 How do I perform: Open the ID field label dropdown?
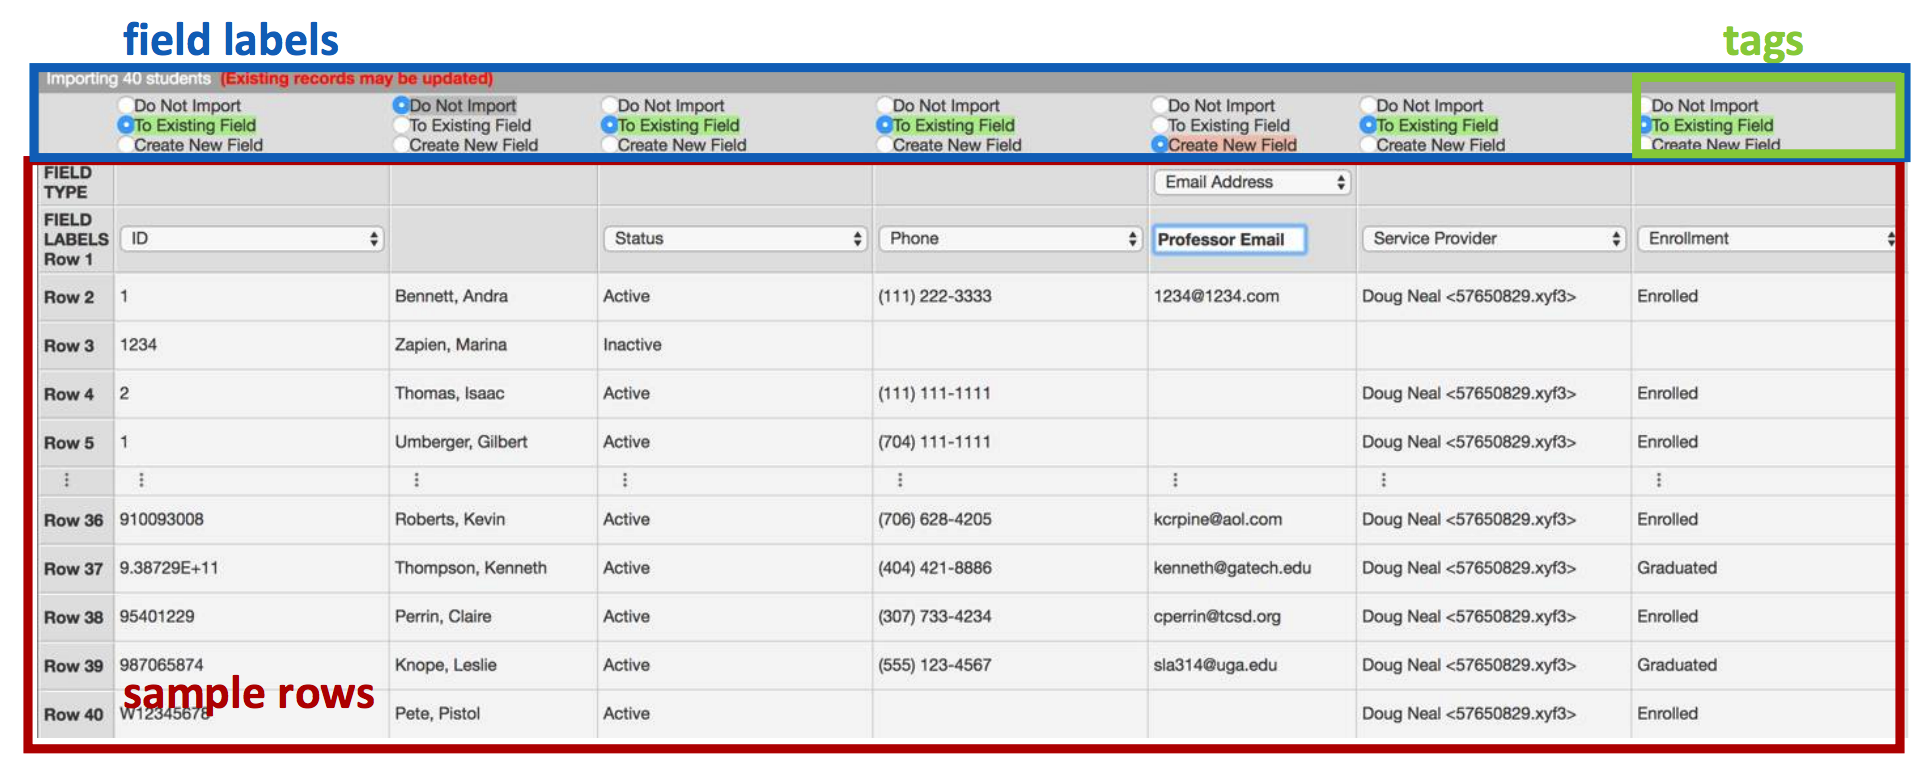coord(252,239)
